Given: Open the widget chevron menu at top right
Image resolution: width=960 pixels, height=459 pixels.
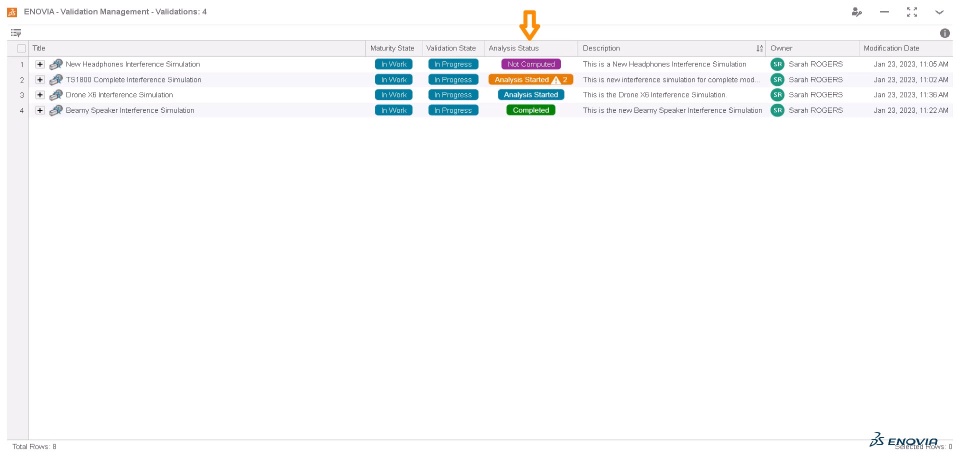Looking at the screenshot, I should click(939, 12).
